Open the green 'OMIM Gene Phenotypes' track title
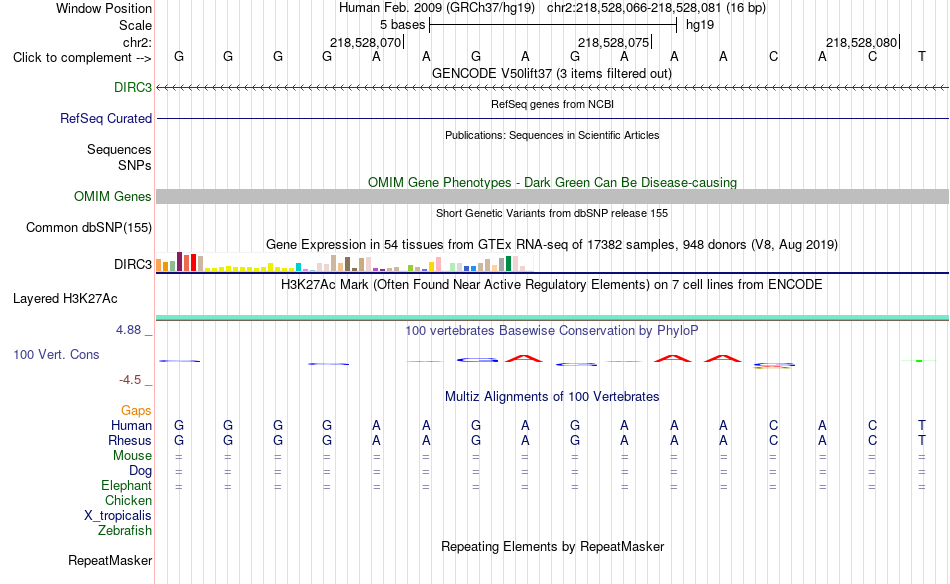 click(552, 182)
